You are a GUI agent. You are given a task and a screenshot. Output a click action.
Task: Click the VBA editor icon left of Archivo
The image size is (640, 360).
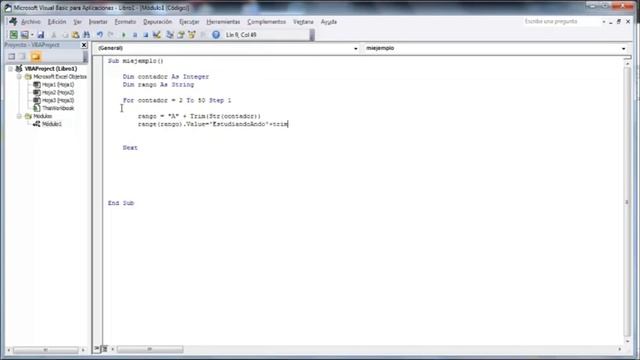point(13,22)
